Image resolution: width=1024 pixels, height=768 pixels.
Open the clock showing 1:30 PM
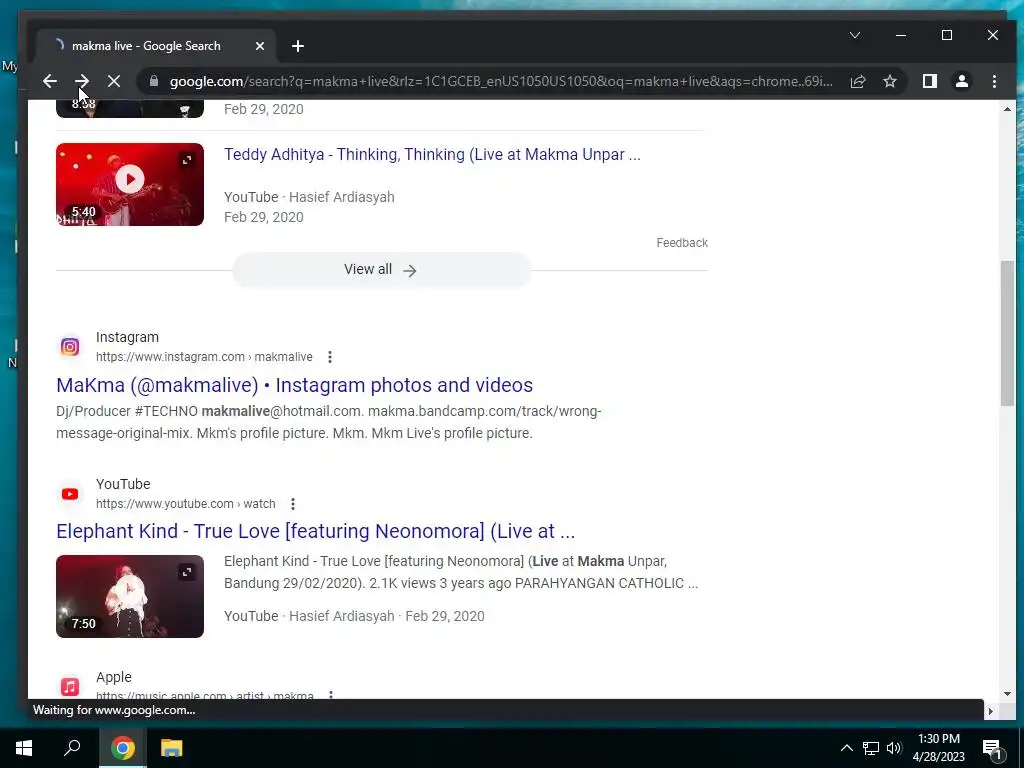pos(938,748)
